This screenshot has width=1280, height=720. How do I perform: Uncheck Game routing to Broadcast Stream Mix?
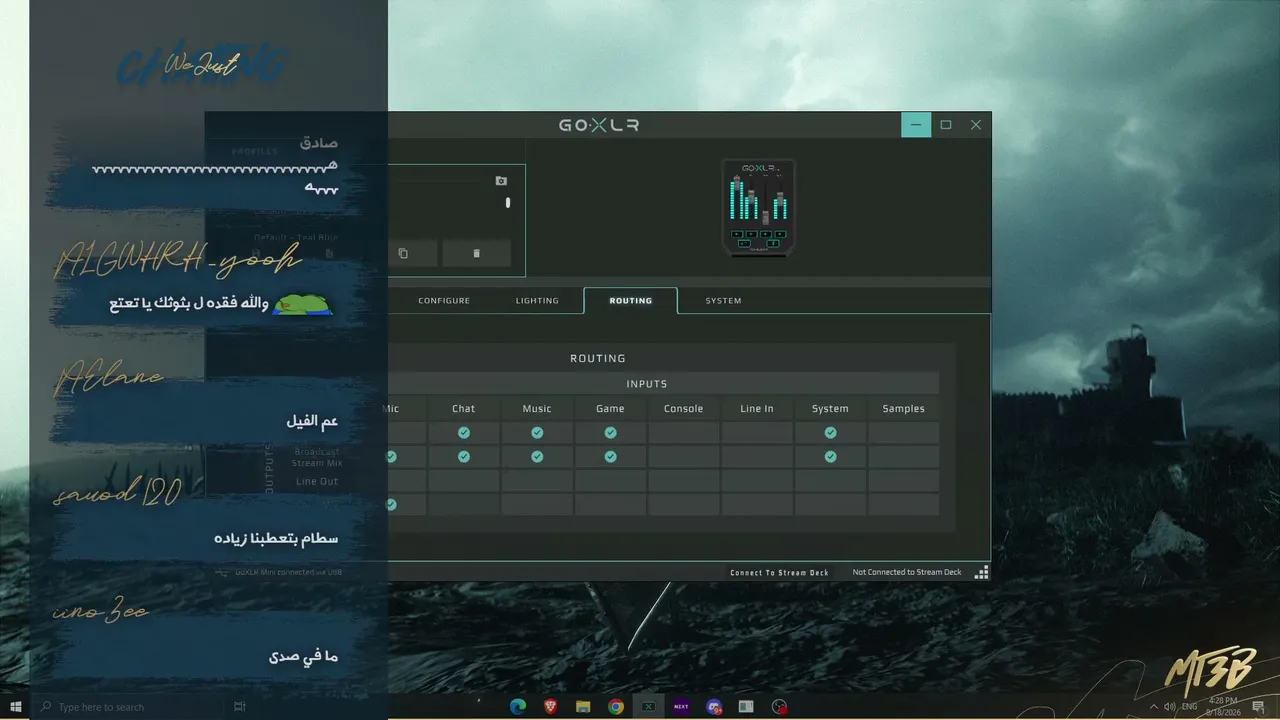pyautogui.click(x=610, y=457)
